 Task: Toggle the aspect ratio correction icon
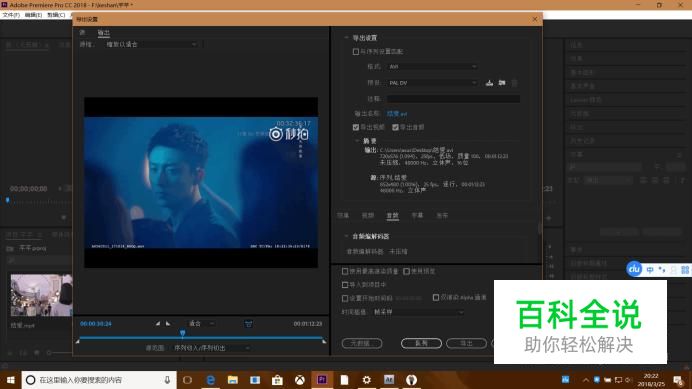[x=248, y=324]
